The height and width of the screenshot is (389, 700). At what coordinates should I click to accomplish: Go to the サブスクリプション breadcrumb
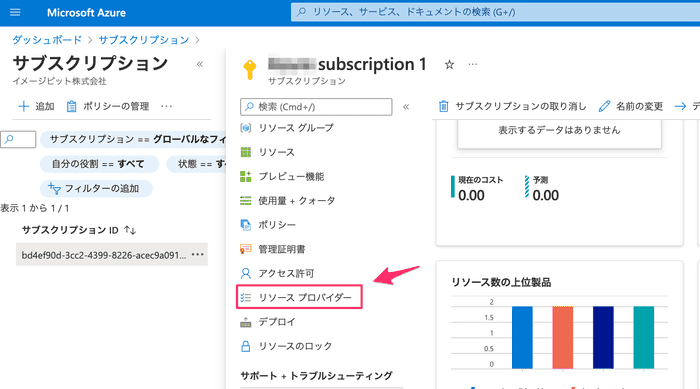pos(144,40)
